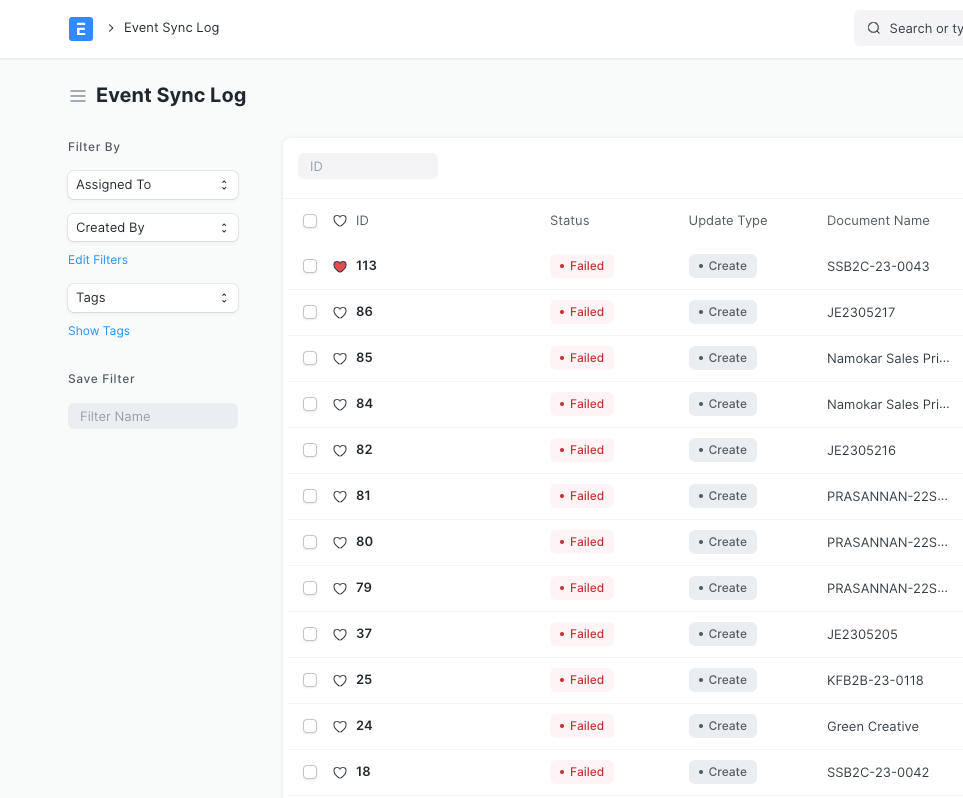Image resolution: width=963 pixels, height=798 pixels.
Task: Click the search magnifier icon
Action: (874, 28)
